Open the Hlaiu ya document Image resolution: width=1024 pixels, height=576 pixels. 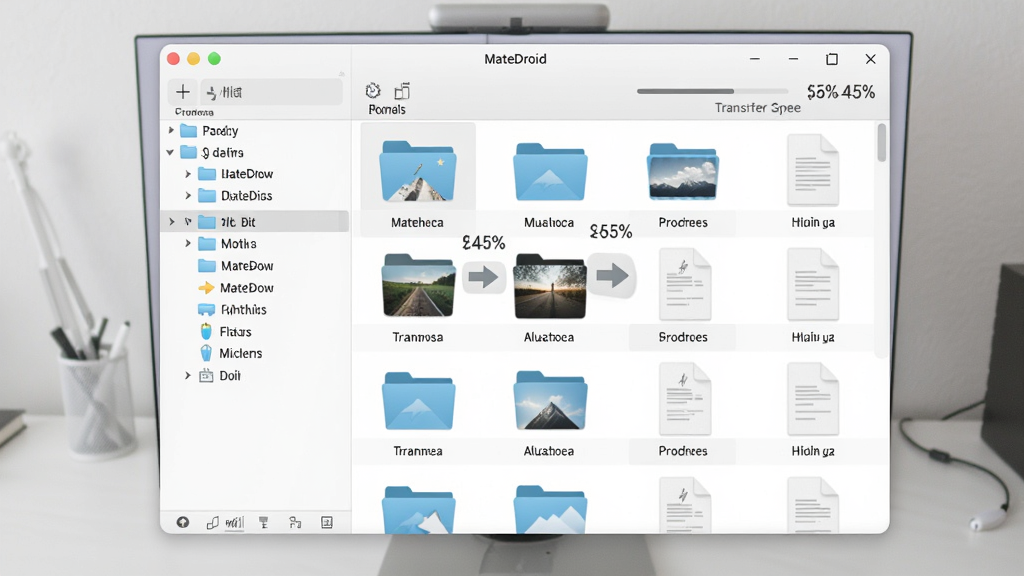click(x=813, y=284)
